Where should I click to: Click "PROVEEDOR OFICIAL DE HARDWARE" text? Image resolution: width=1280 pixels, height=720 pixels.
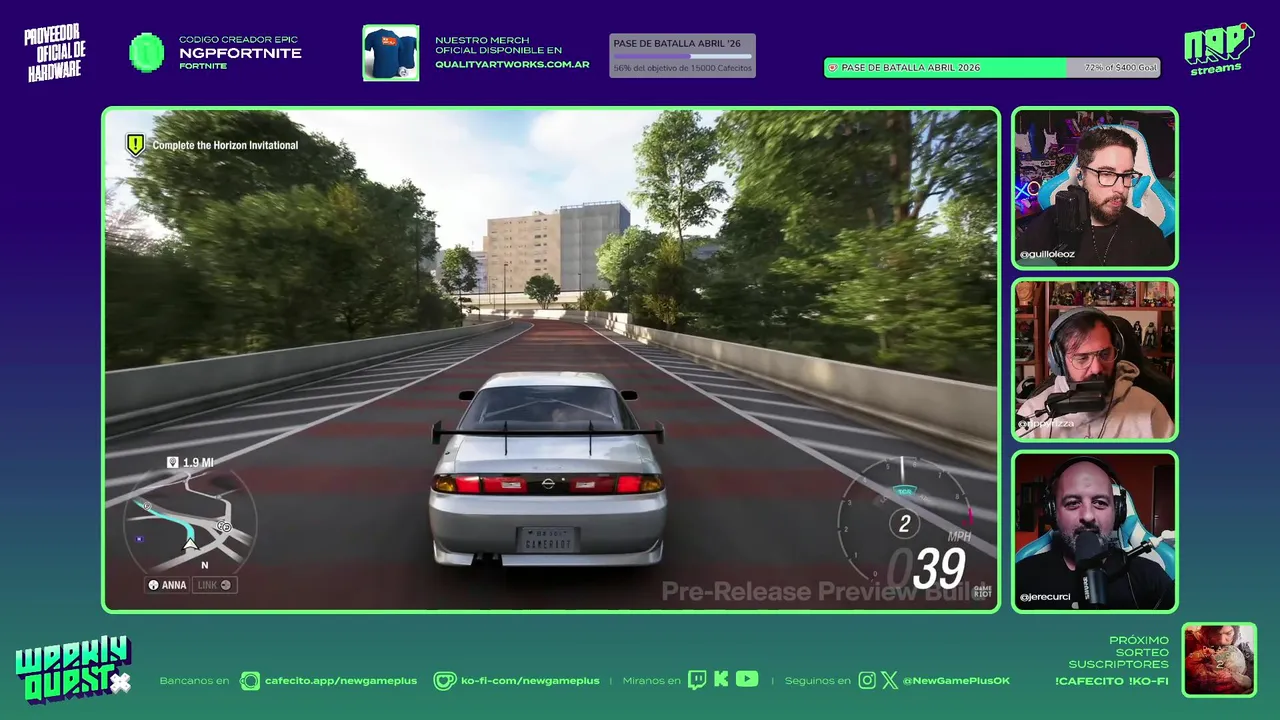(55, 52)
